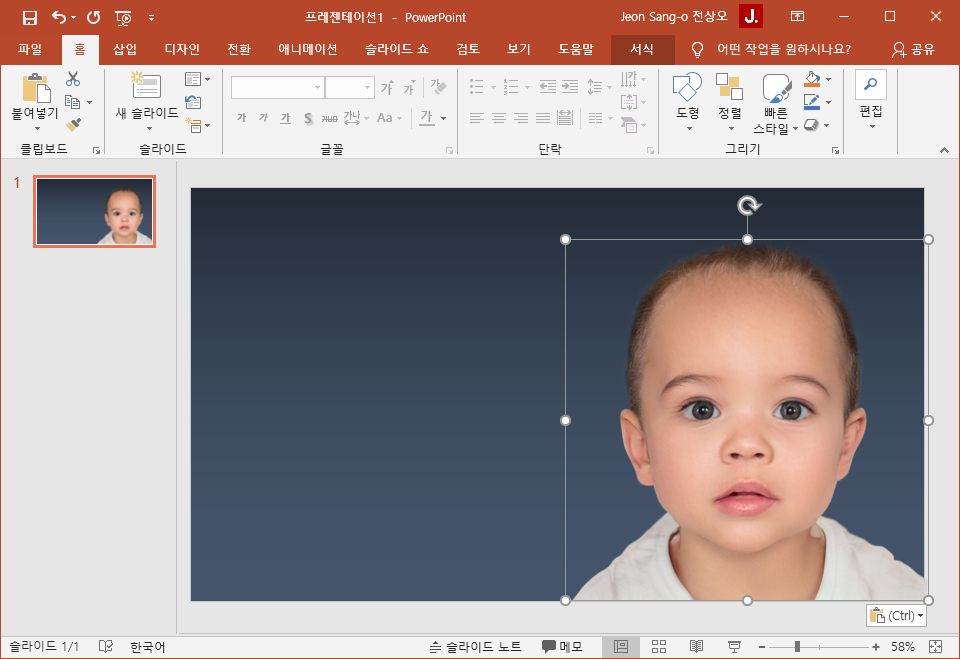Screen dimensions: 960x659
Task: Switch to slide sorter view
Action: (x=659, y=646)
